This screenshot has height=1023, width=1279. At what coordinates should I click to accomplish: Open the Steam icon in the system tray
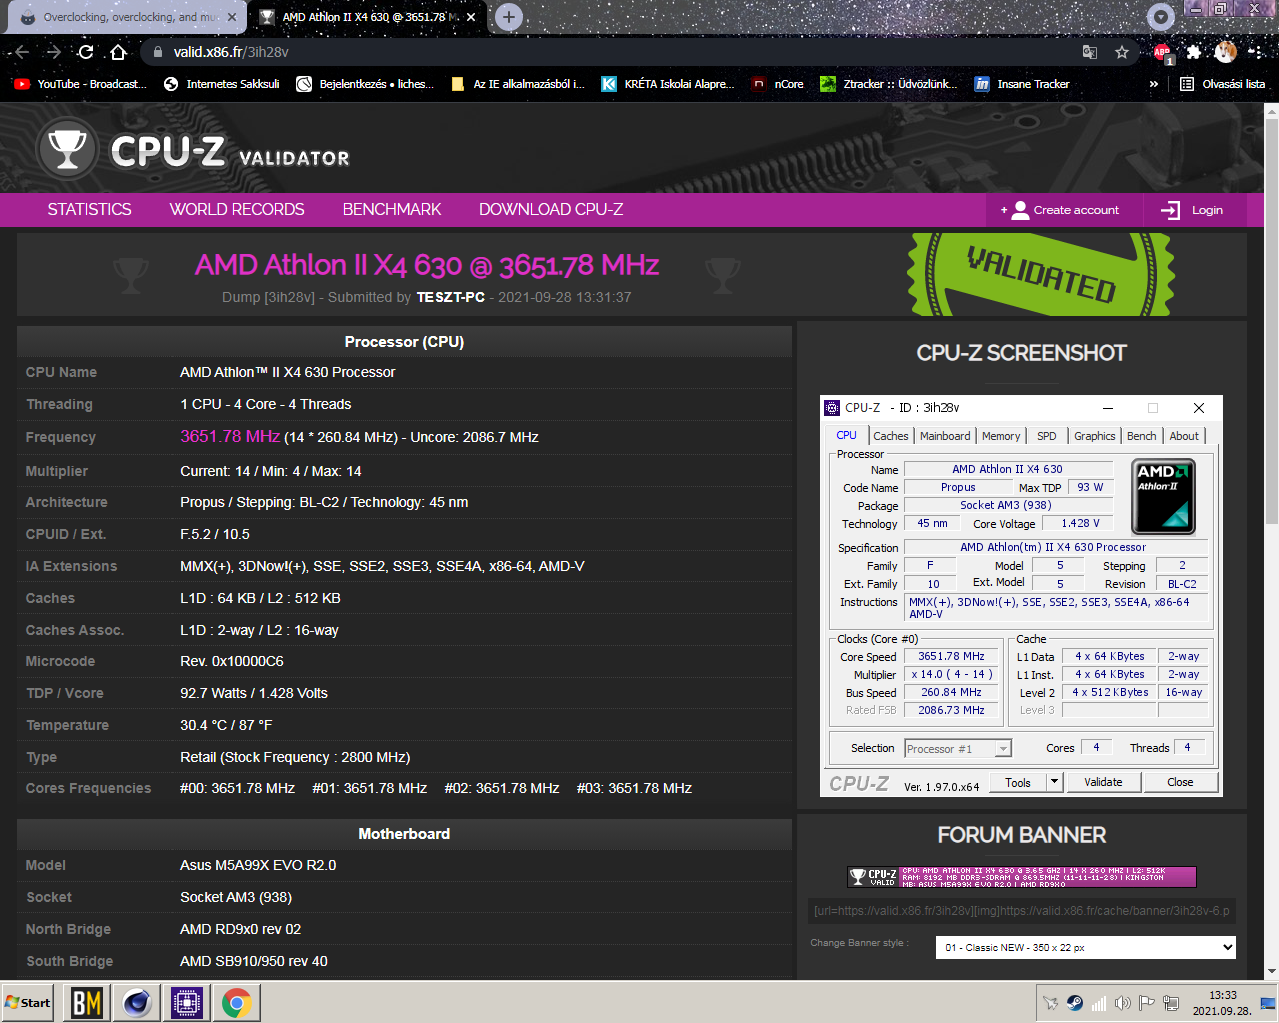1075,1003
